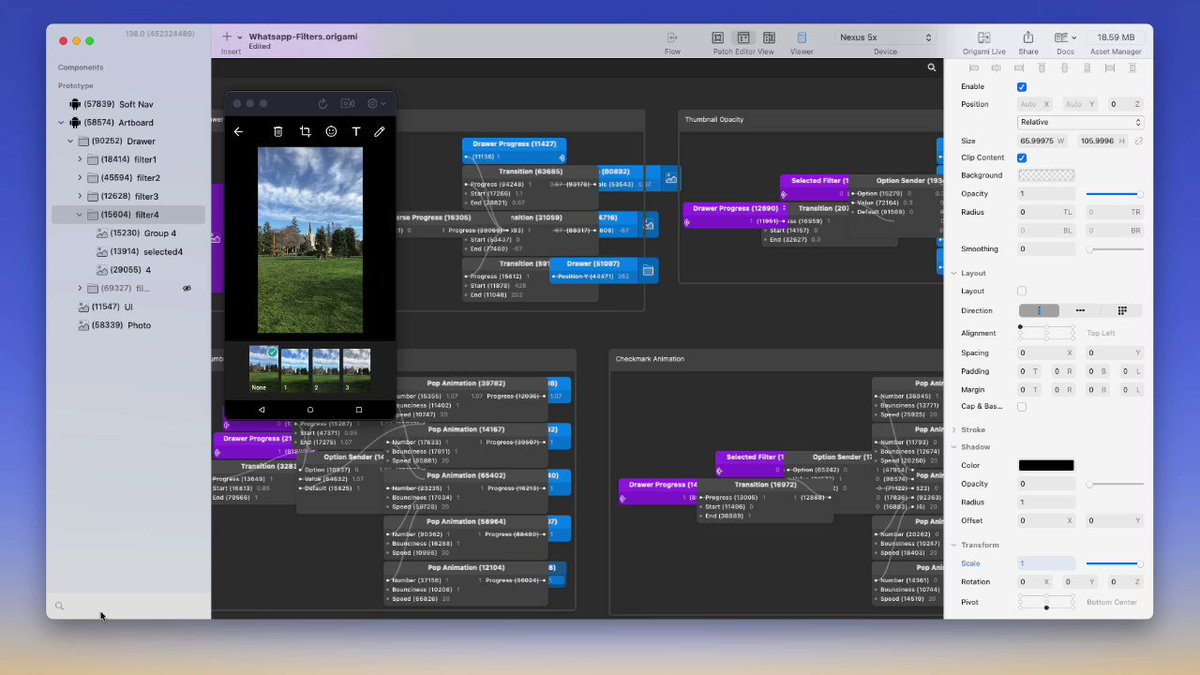1200x675 pixels.
Task: Open the Origami Live toolbar icon
Action: coord(984,37)
